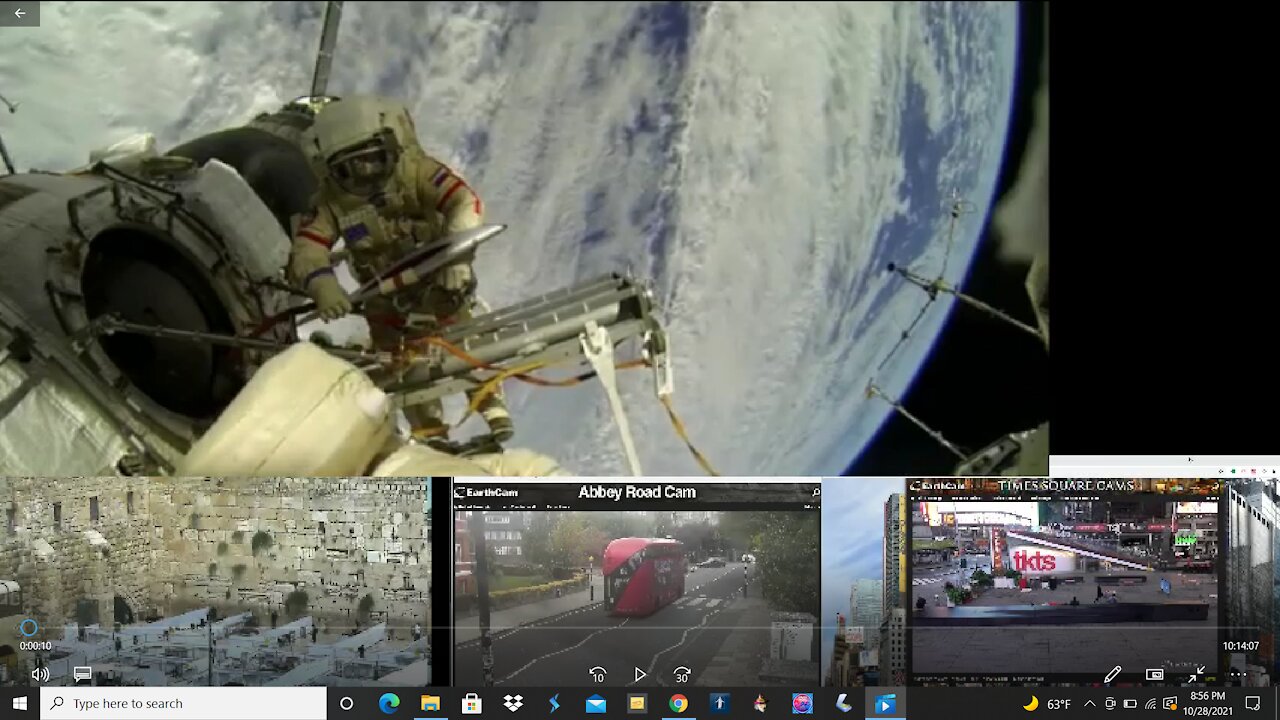Switch to Google Chrome in the taskbar
This screenshot has width=1280, height=720.
678,703
